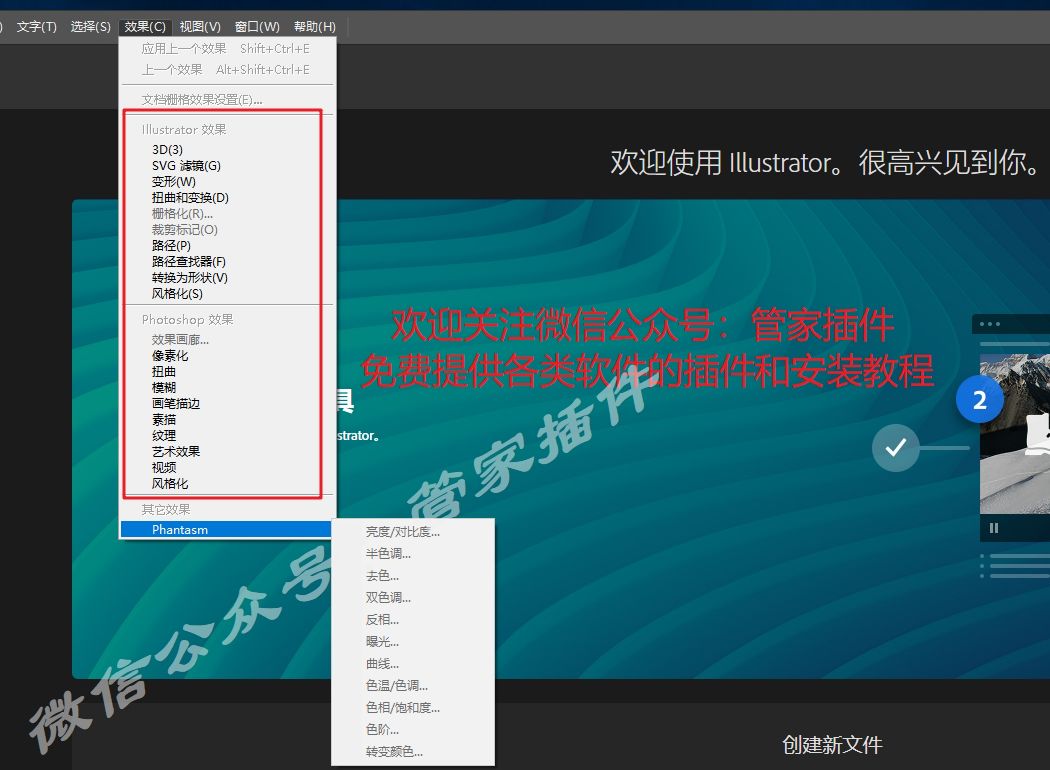This screenshot has height=770, width=1050.
Task: Open the 效果画廊... entry
Action: [227, 339]
